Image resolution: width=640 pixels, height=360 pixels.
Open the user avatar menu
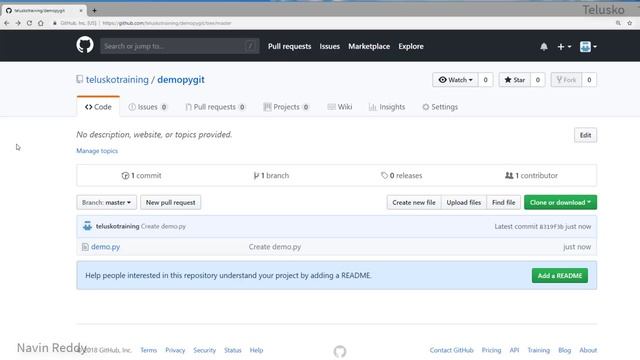tap(588, 47)
